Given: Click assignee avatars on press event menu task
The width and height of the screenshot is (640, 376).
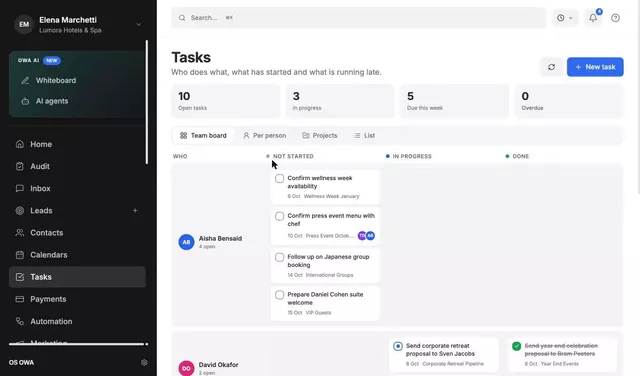Looking at the screenshot, I should click(366, 236).
